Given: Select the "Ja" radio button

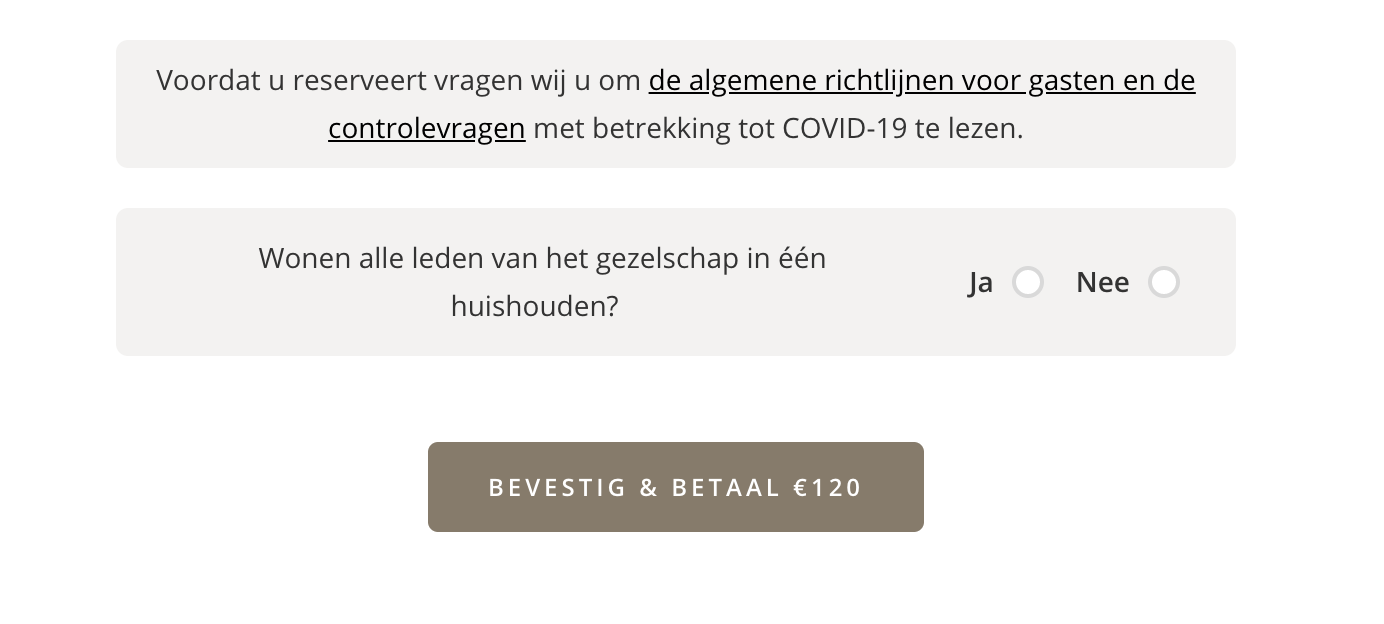Looking at the screenshot, I should [1028, 283].
